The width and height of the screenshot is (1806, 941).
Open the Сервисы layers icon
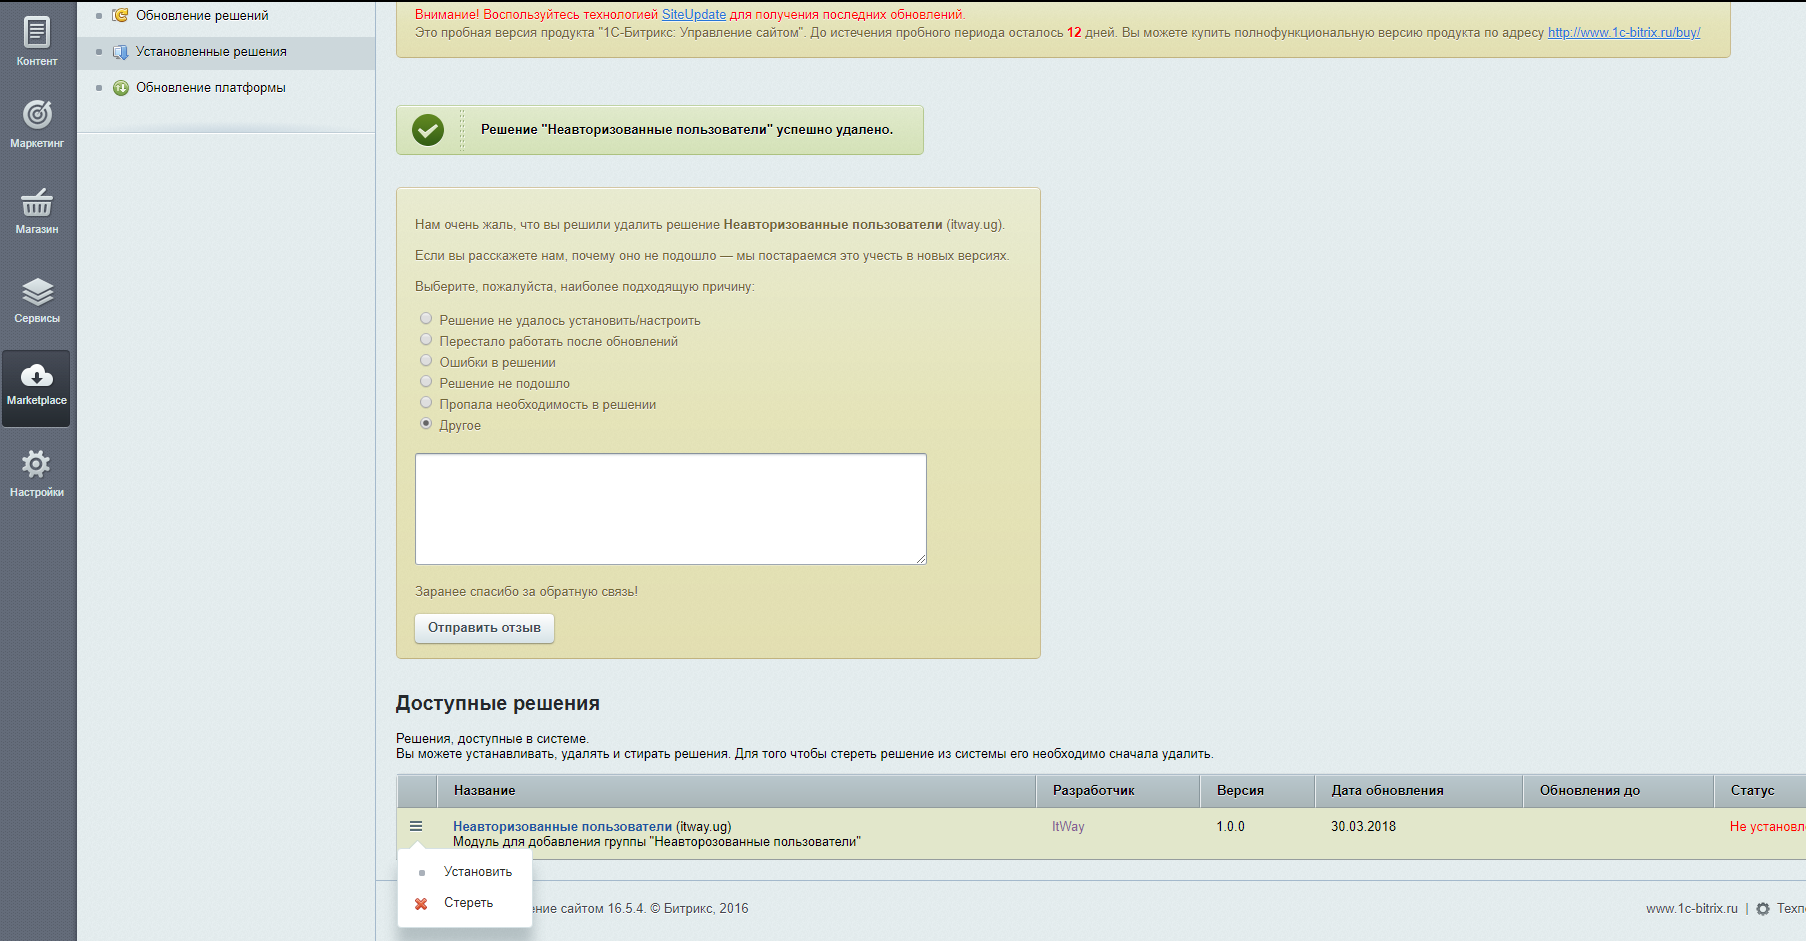37,292
